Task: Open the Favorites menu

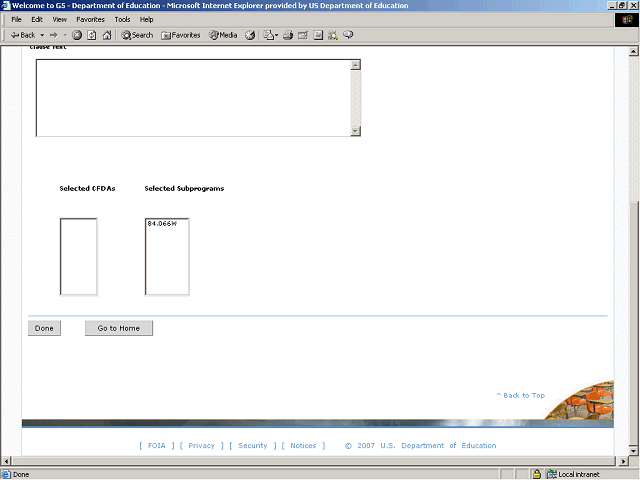Action: (x=90, y=19)
